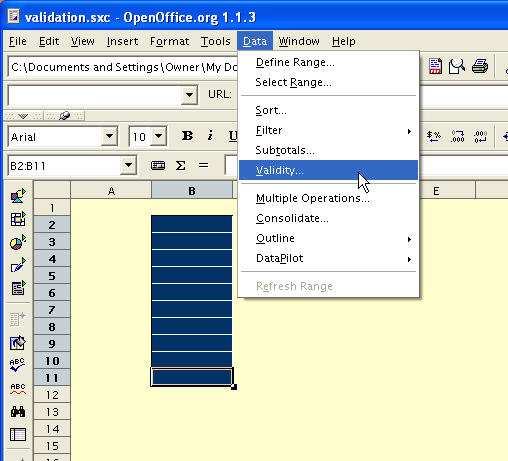This screenshot has height=461, width=508.
Task: Select row 6 header
Action: (52, 293)
